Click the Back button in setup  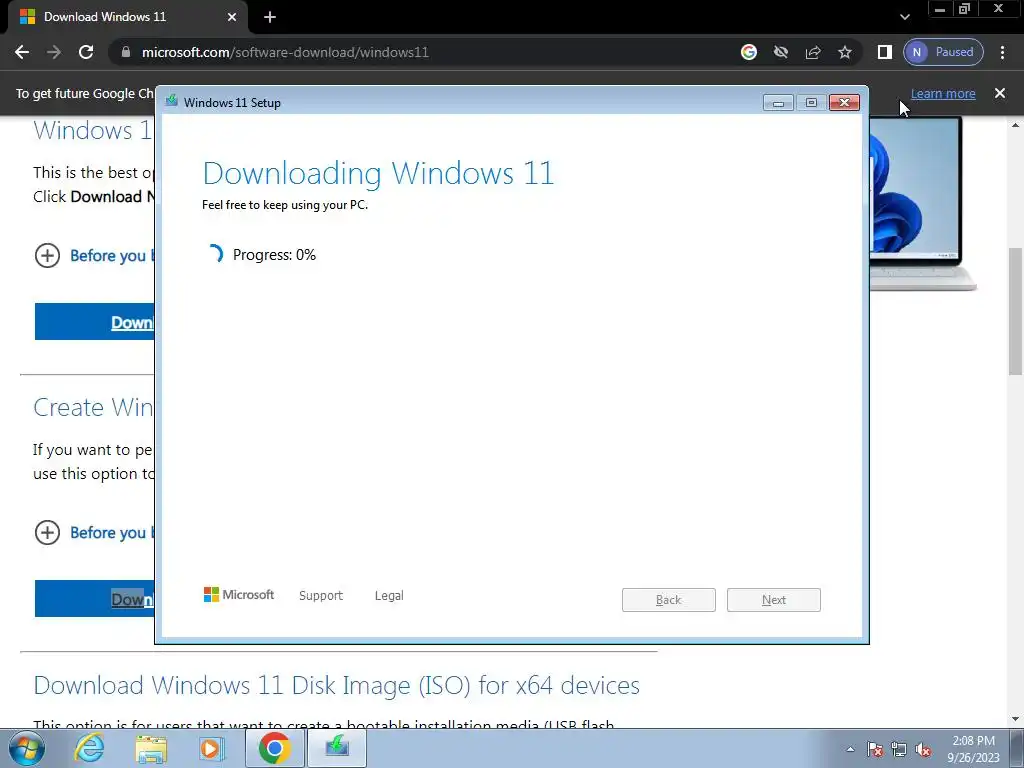pyautogui.click(x=669, y=600)
